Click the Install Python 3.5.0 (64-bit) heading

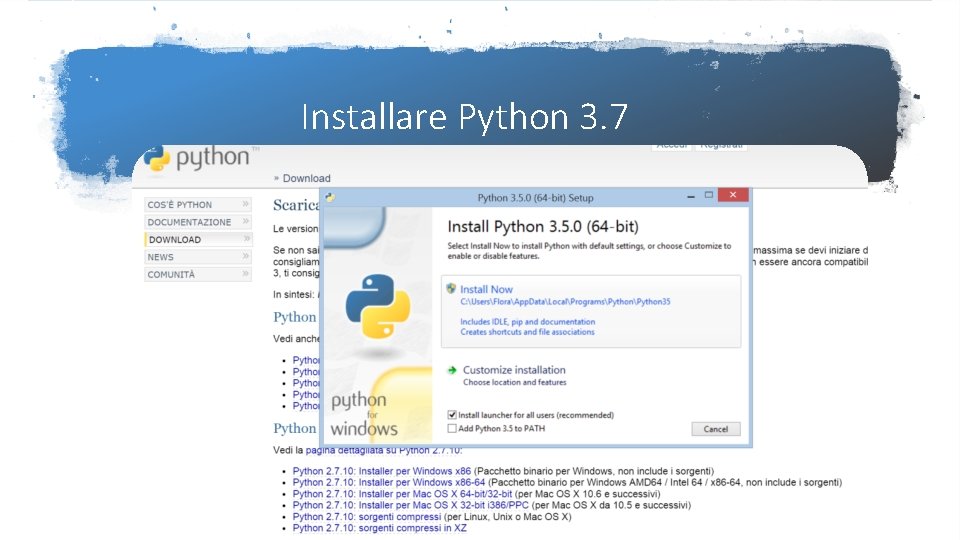click(x=542, y=227)
